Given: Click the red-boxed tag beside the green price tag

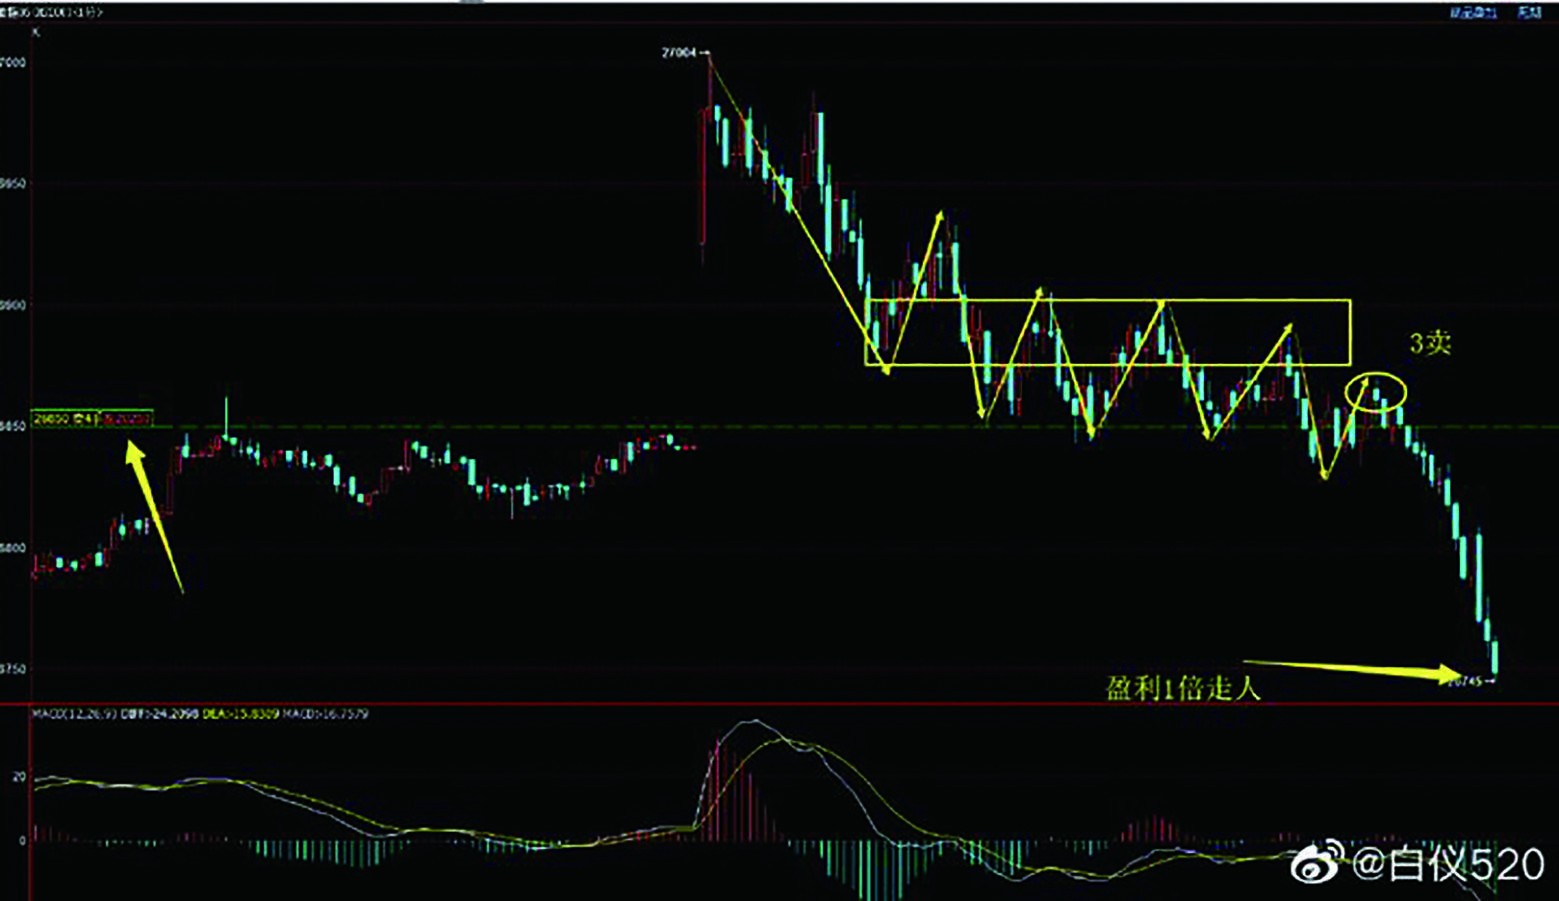Looking at the screenshot, I should click(x=127, y=418).
